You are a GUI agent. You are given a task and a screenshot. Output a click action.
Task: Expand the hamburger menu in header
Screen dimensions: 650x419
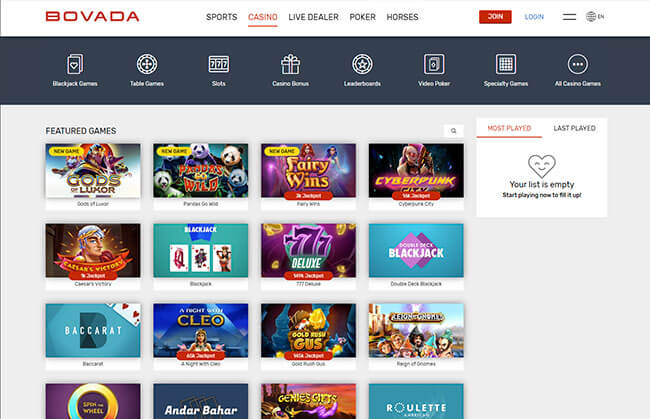(569, 17)
